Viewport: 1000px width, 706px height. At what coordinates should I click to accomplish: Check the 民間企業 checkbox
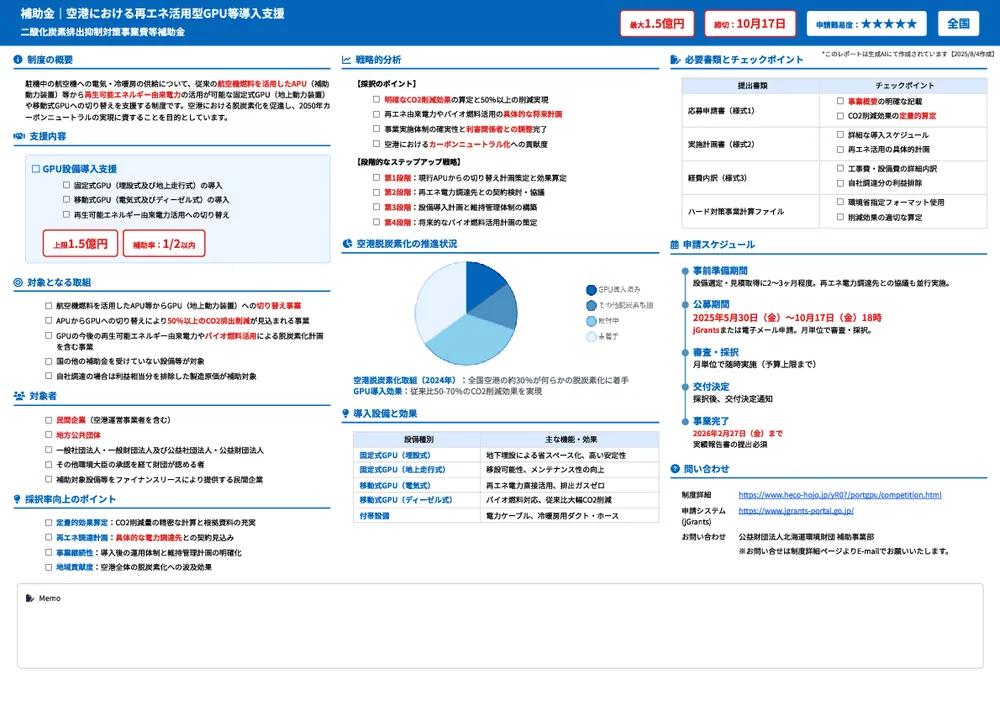point(48,420)
